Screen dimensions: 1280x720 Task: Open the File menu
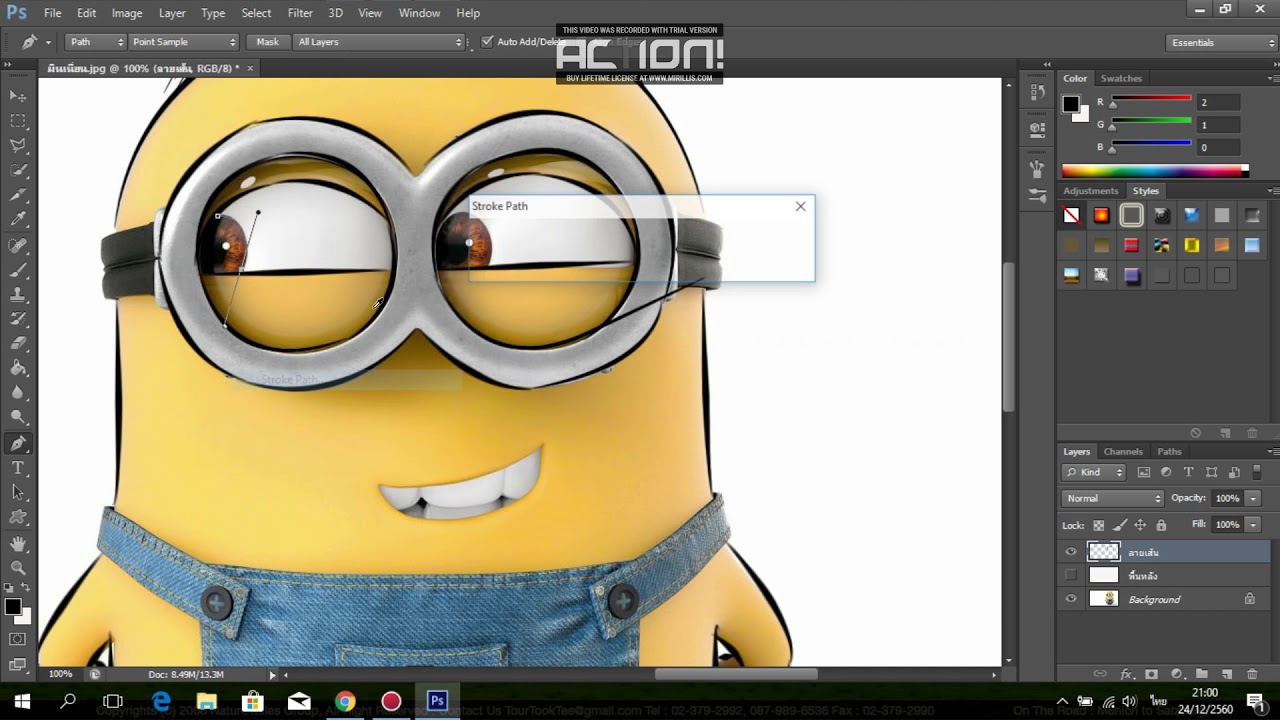53,13
